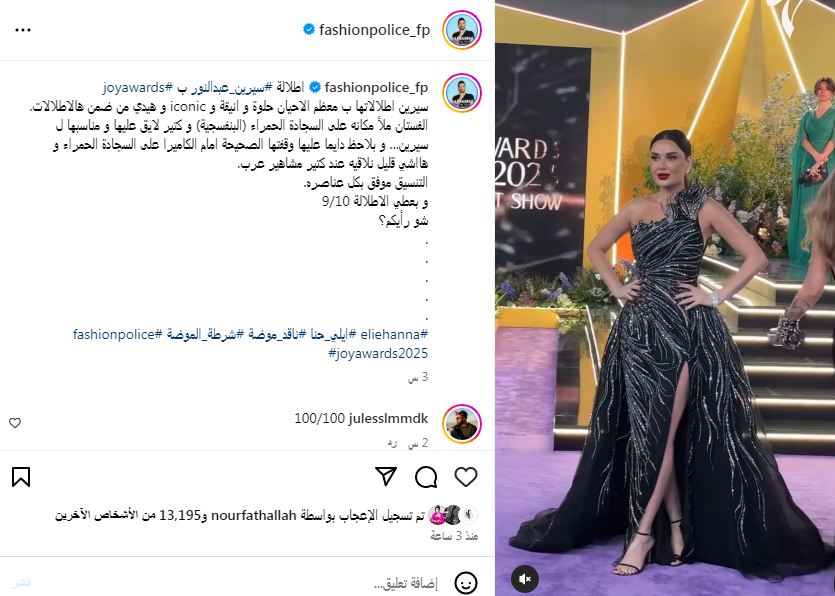The image size is (835, 596).
Task: Open the #joyawards hashtag in caption
Action: [138, 87]
